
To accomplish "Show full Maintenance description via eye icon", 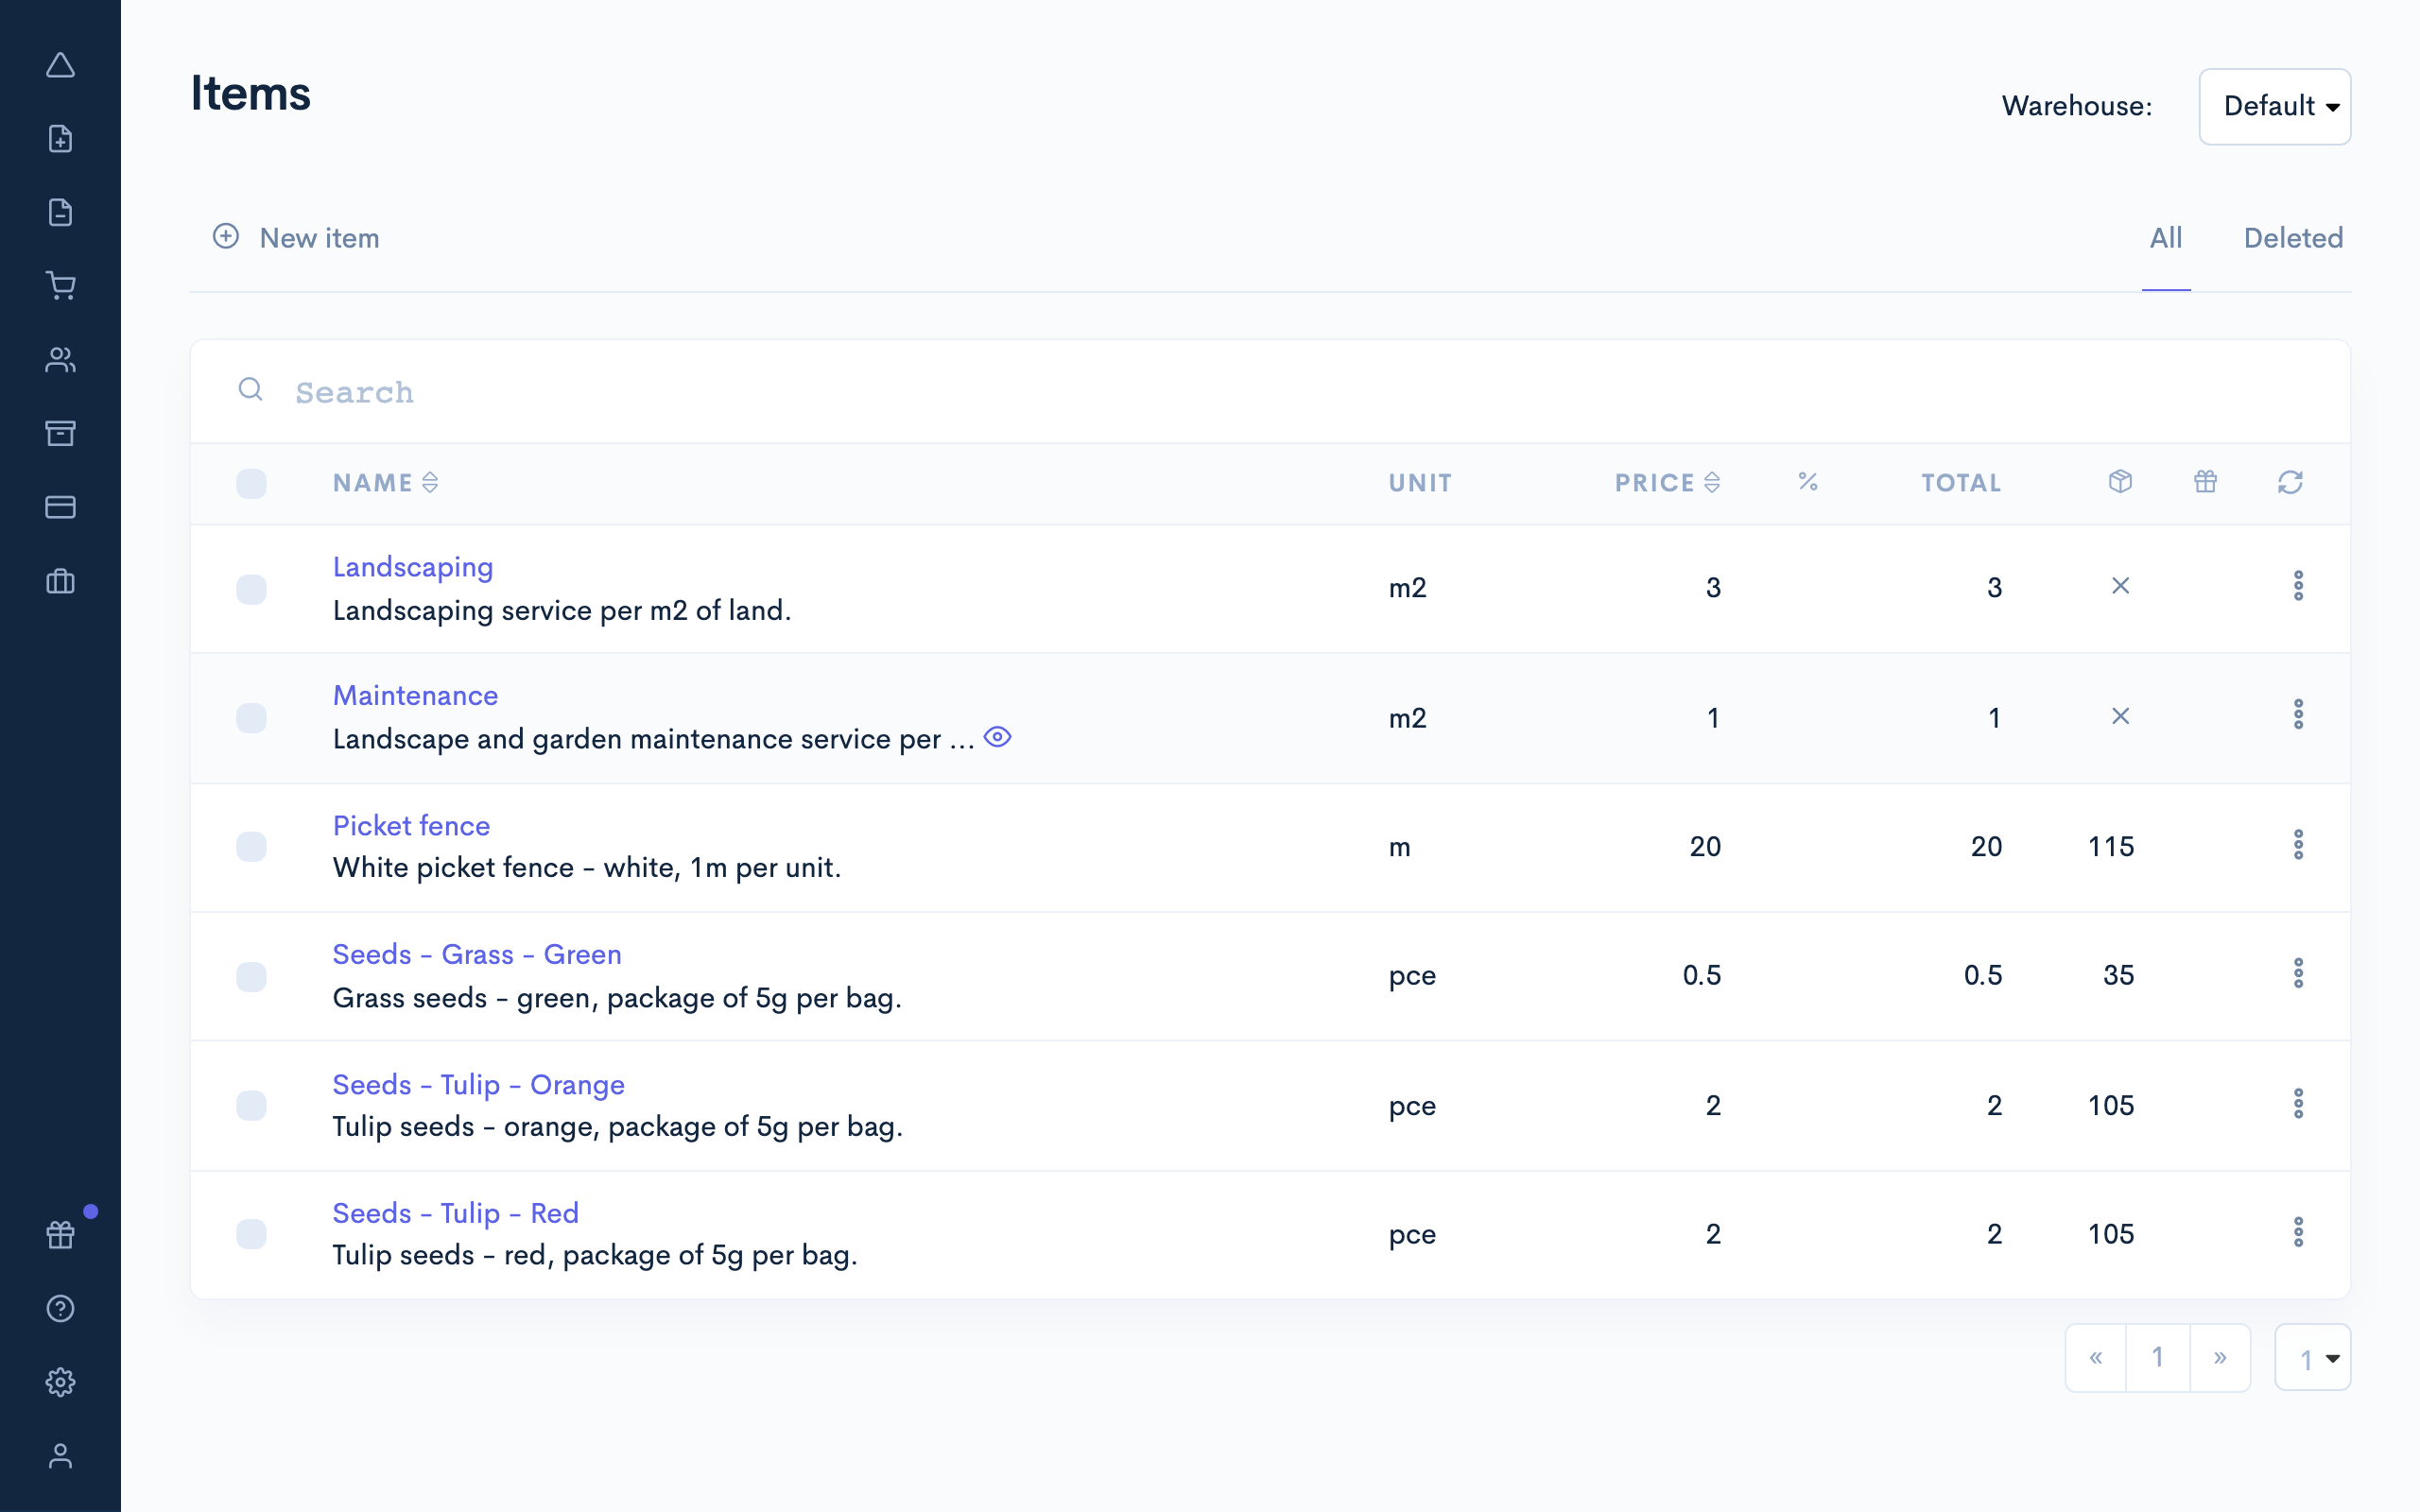I will (x=997, y=738).
